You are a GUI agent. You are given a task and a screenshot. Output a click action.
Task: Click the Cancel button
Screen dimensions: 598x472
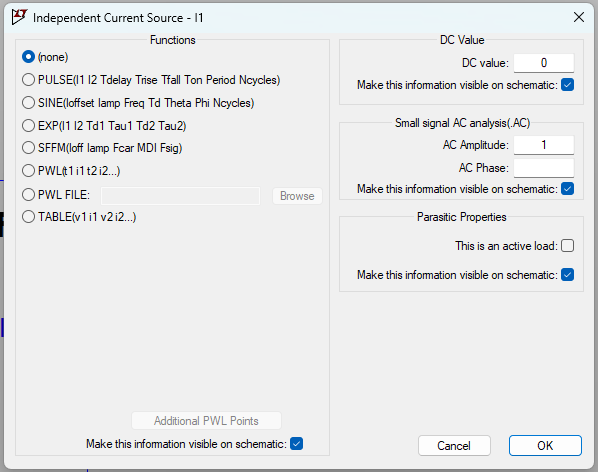(454, 445)
